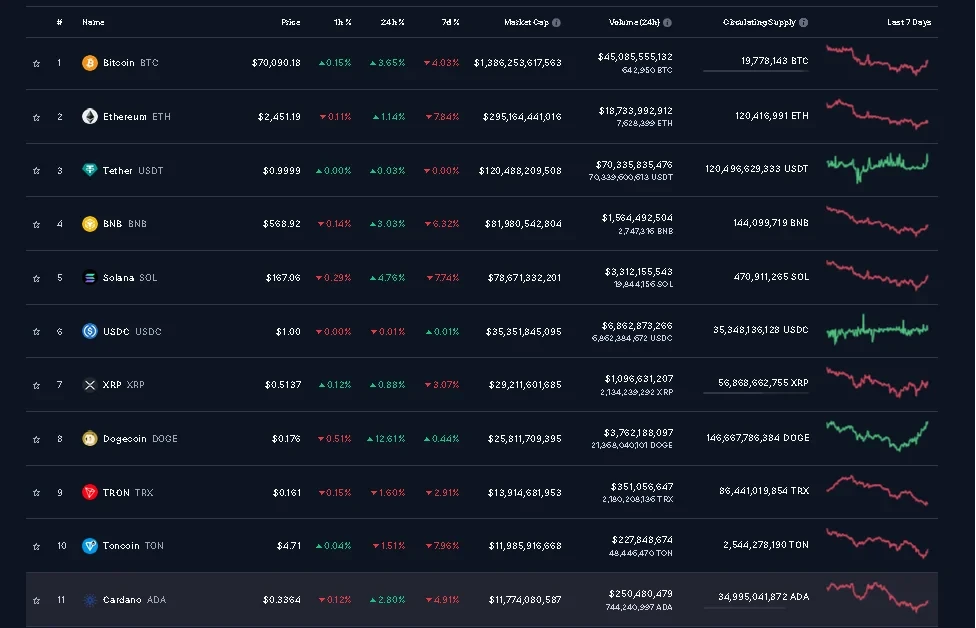The height and width of the screenshot is (628, 976).
Task: Star Cardano to add to watchlist
Action: pyautogui.click(x=36, y=600)
